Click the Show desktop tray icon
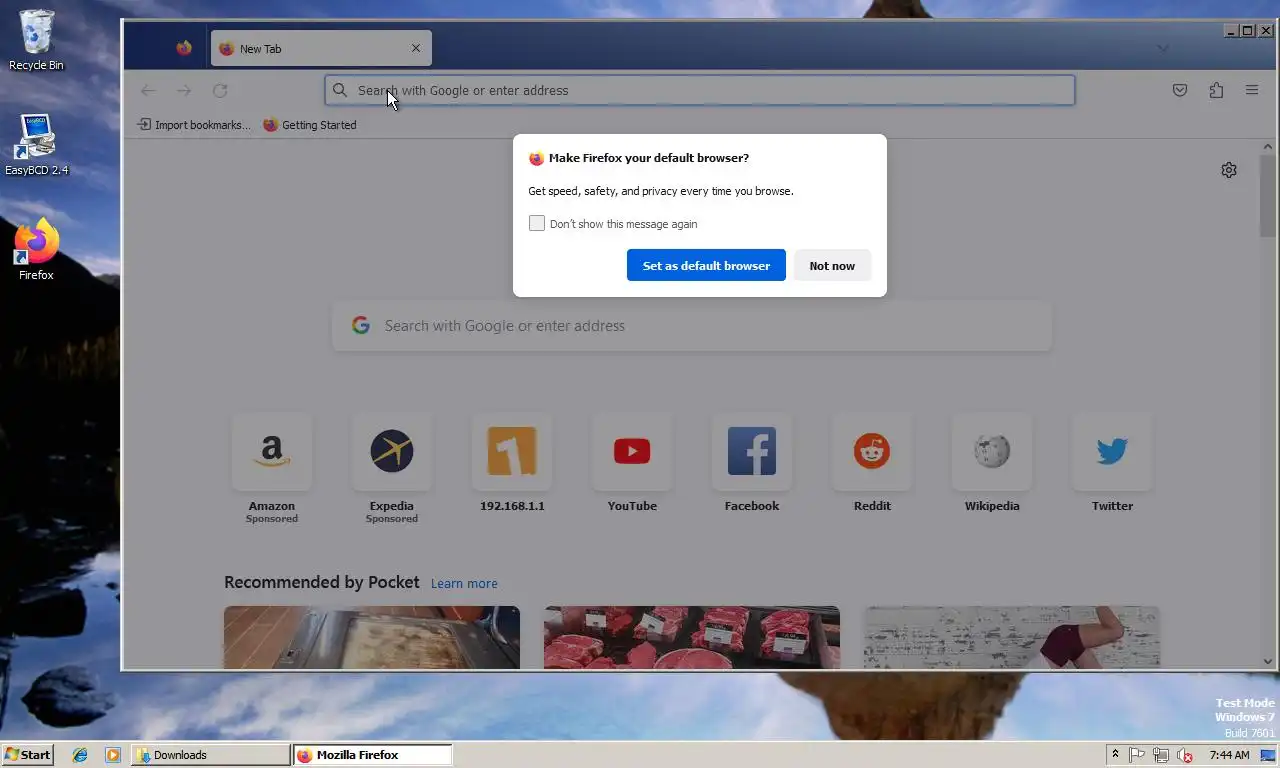This screenshot has width=1280, height=768. pyautogui.click(x=1268, y=755)
